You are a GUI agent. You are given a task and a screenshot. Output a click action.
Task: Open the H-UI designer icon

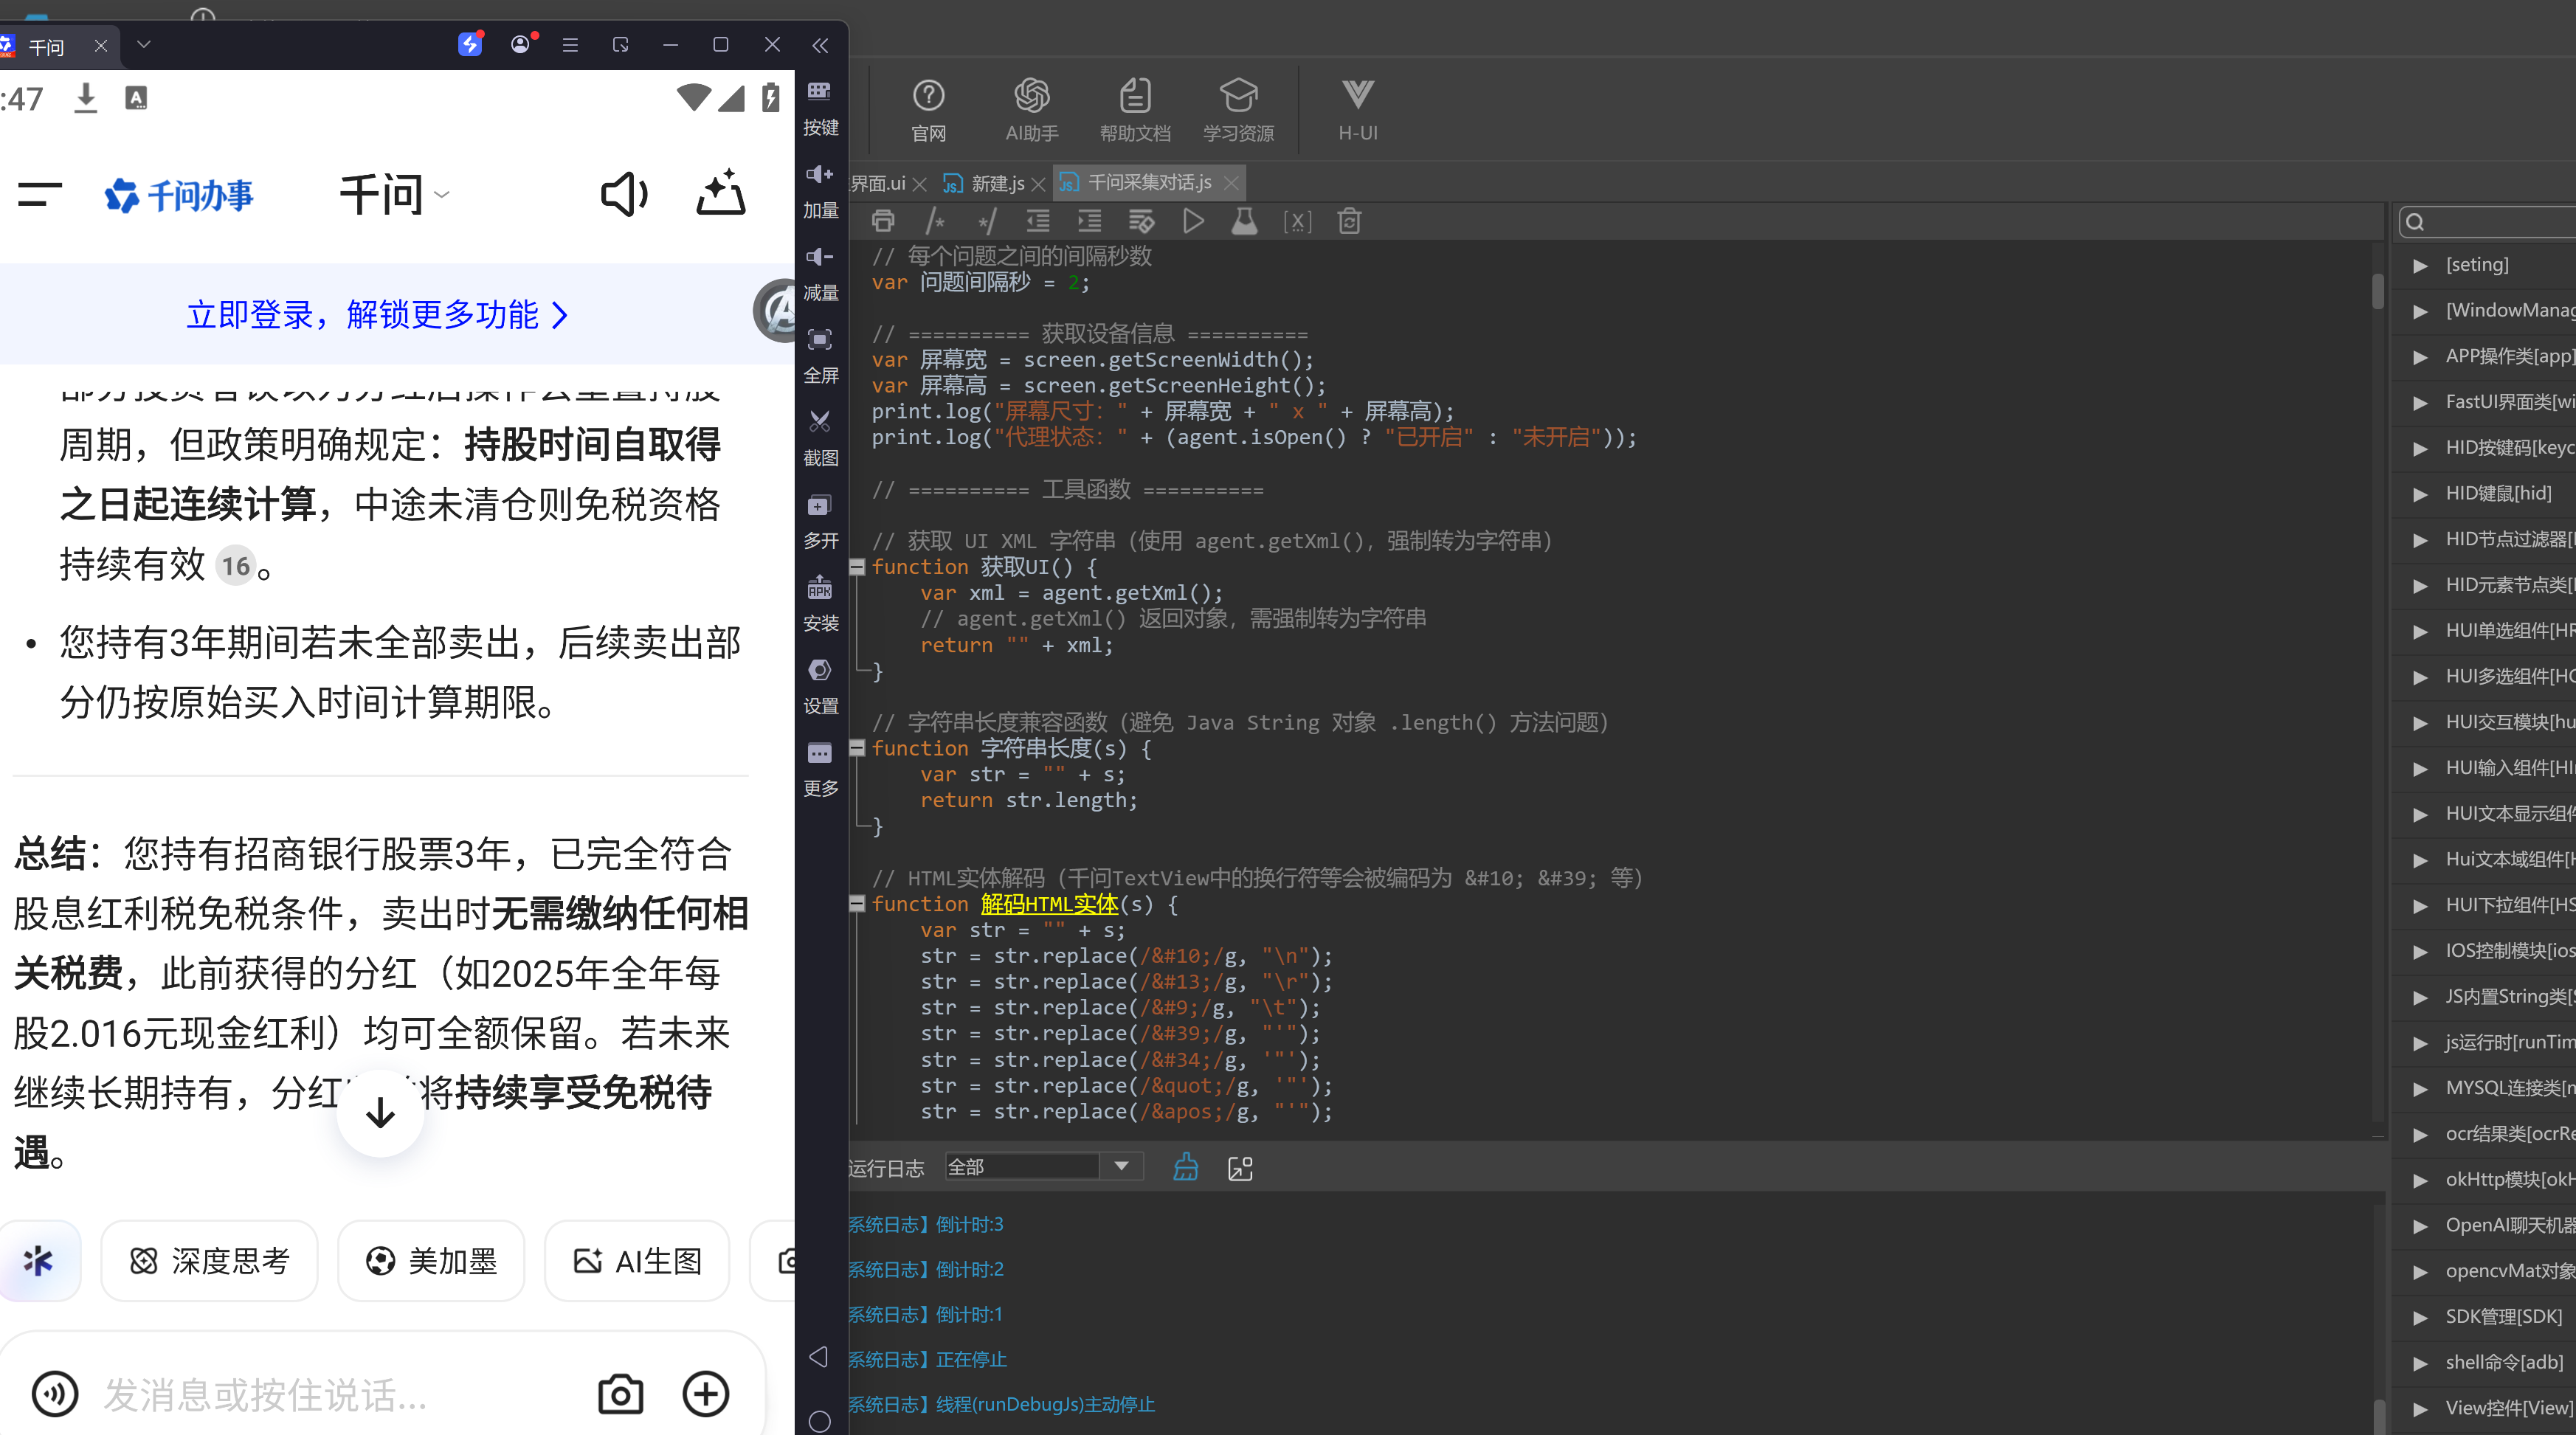click(1357, 110)
